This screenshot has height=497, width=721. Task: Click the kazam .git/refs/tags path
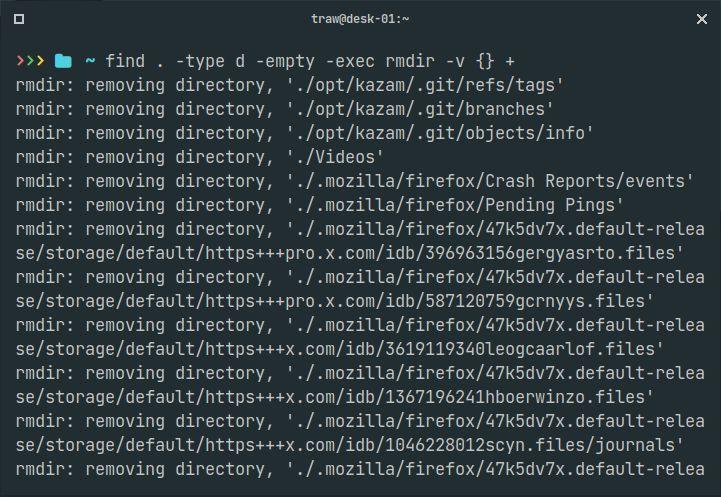[425, 85]
